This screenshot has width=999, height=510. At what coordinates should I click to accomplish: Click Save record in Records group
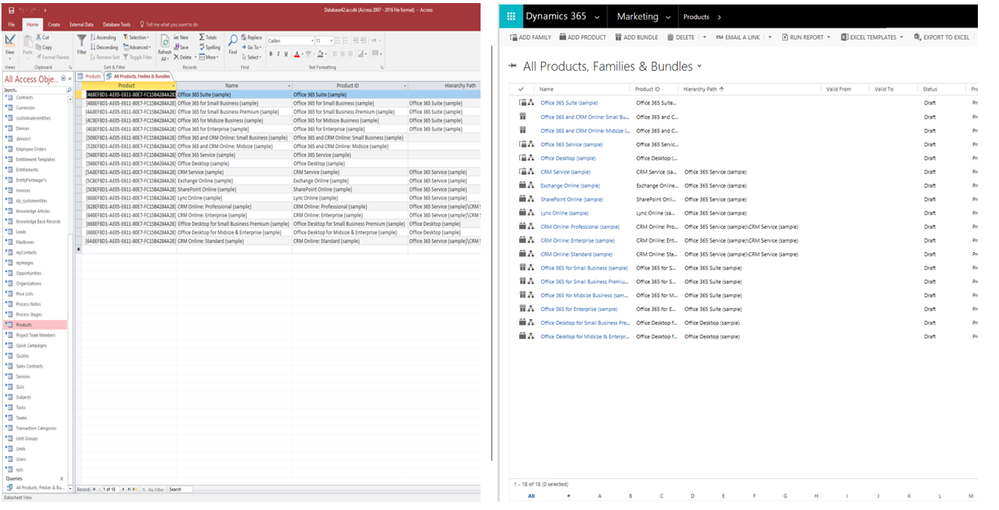pyautogui.click(x=181, y=47)
